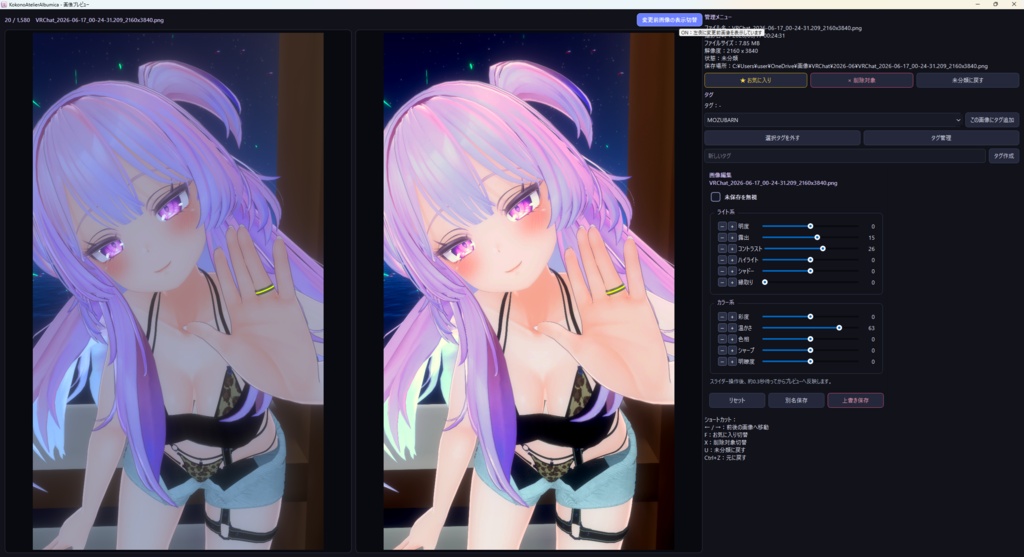Screen dimensions: 1024x557
Task: Increase 明度 with its plus button
Action: coord(732,226)
